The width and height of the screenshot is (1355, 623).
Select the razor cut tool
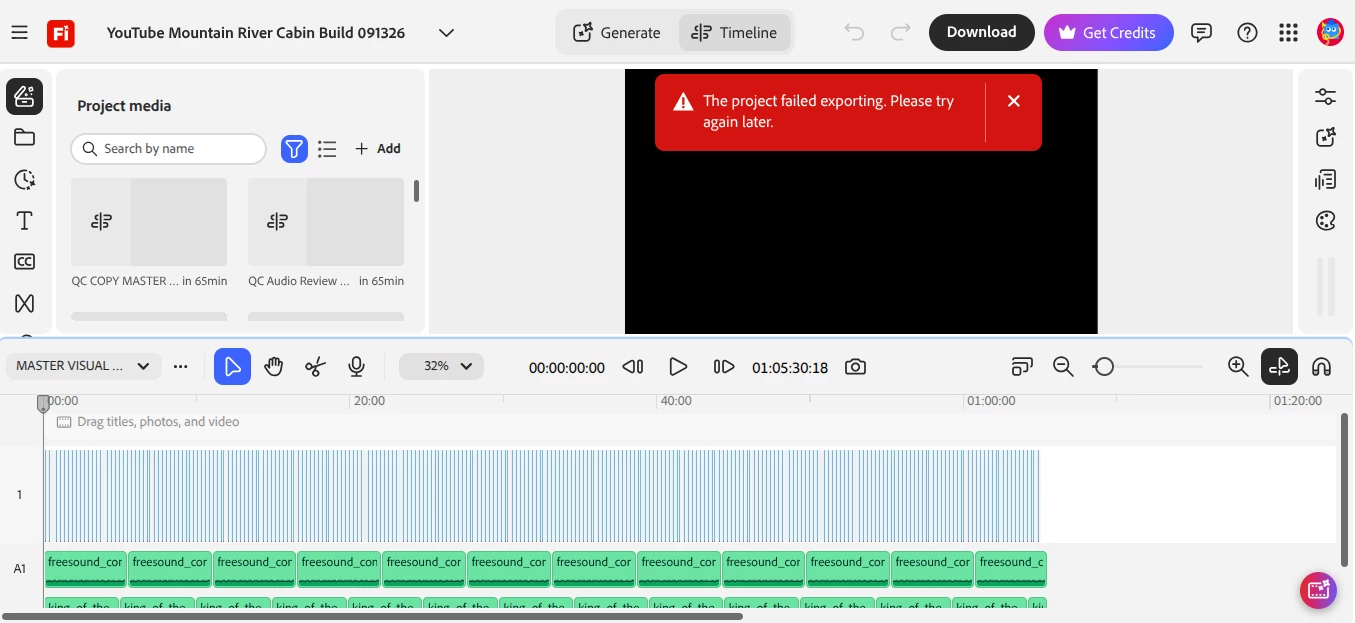pos(315,367)
